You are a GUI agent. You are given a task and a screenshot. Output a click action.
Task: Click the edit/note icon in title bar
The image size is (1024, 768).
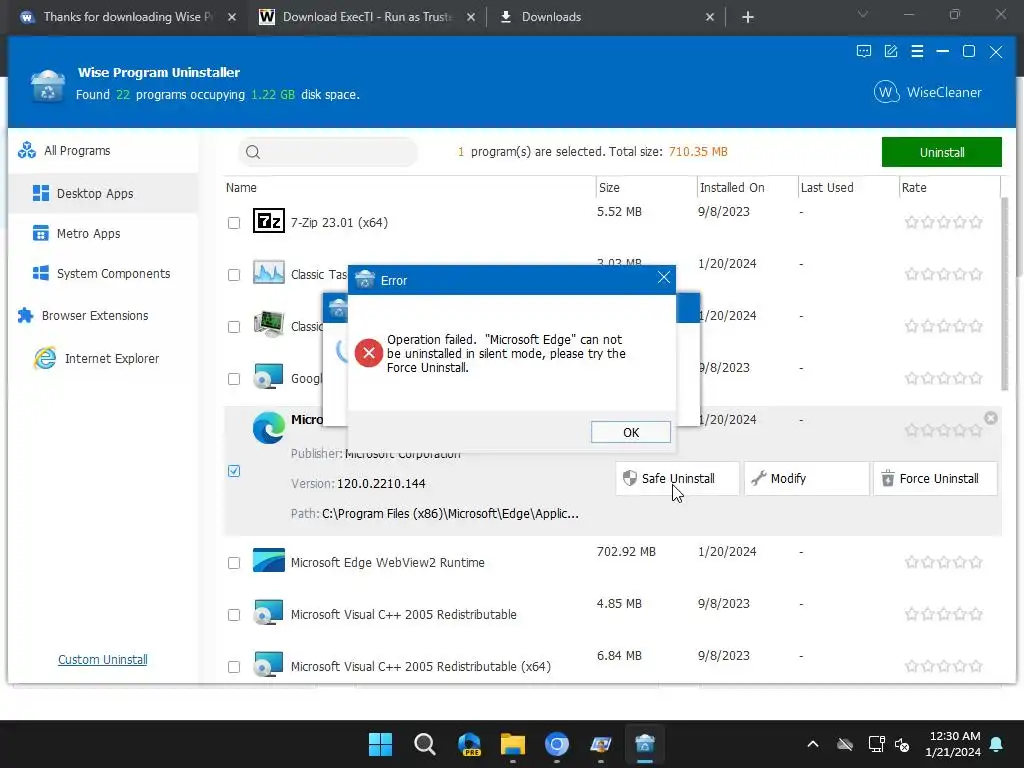click(x=890, y=52)
